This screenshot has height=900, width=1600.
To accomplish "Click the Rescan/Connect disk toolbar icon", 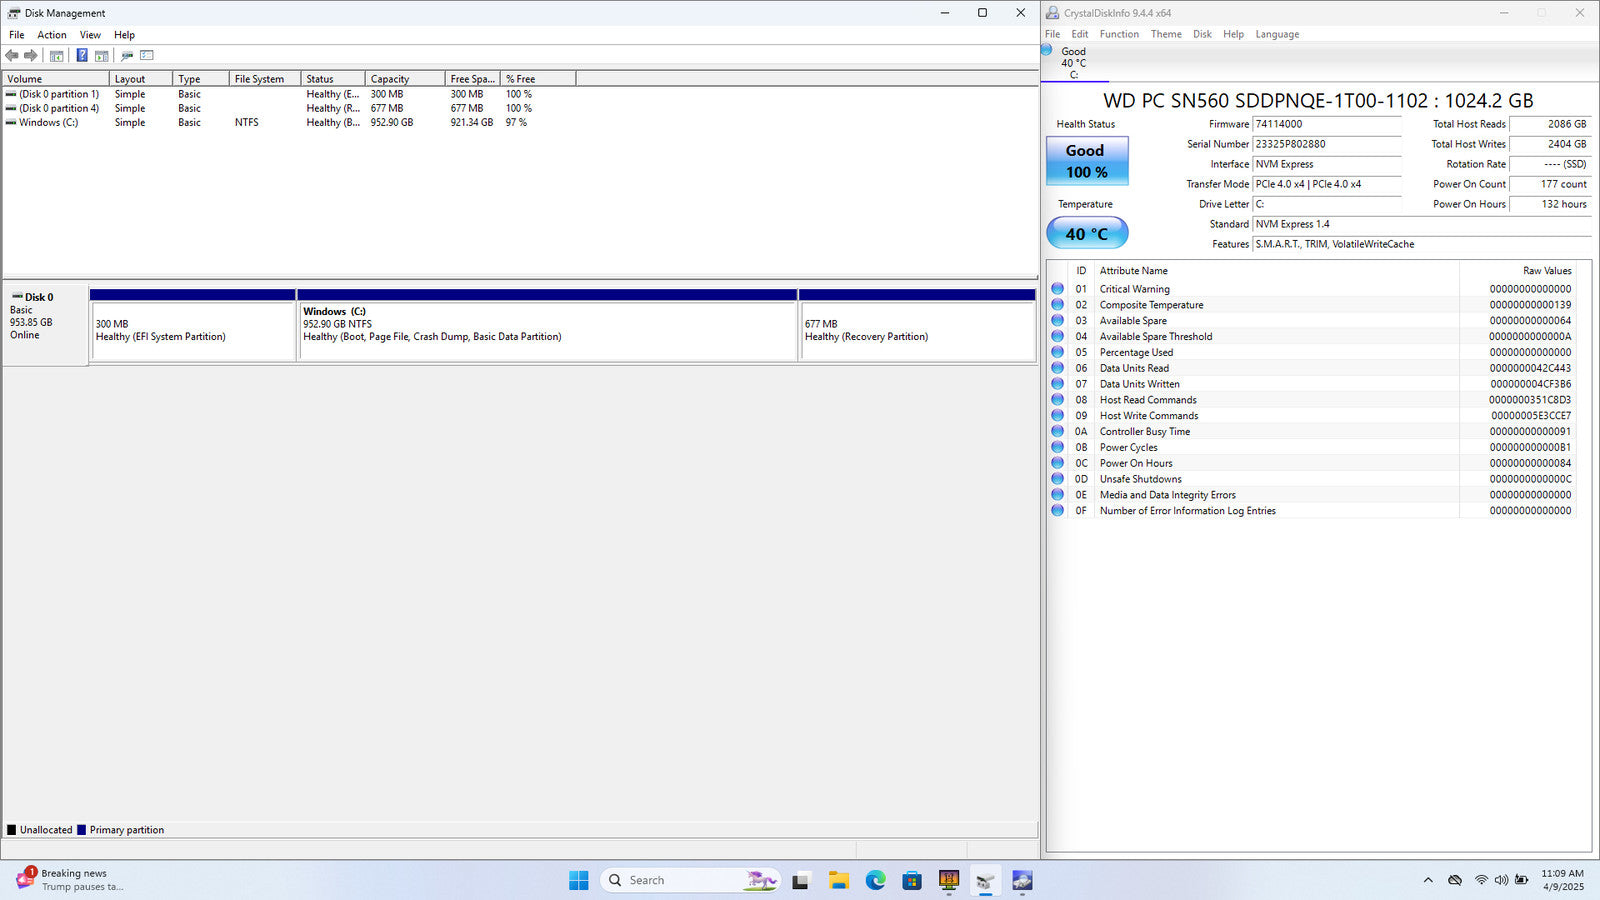I will tap(127, 56).
